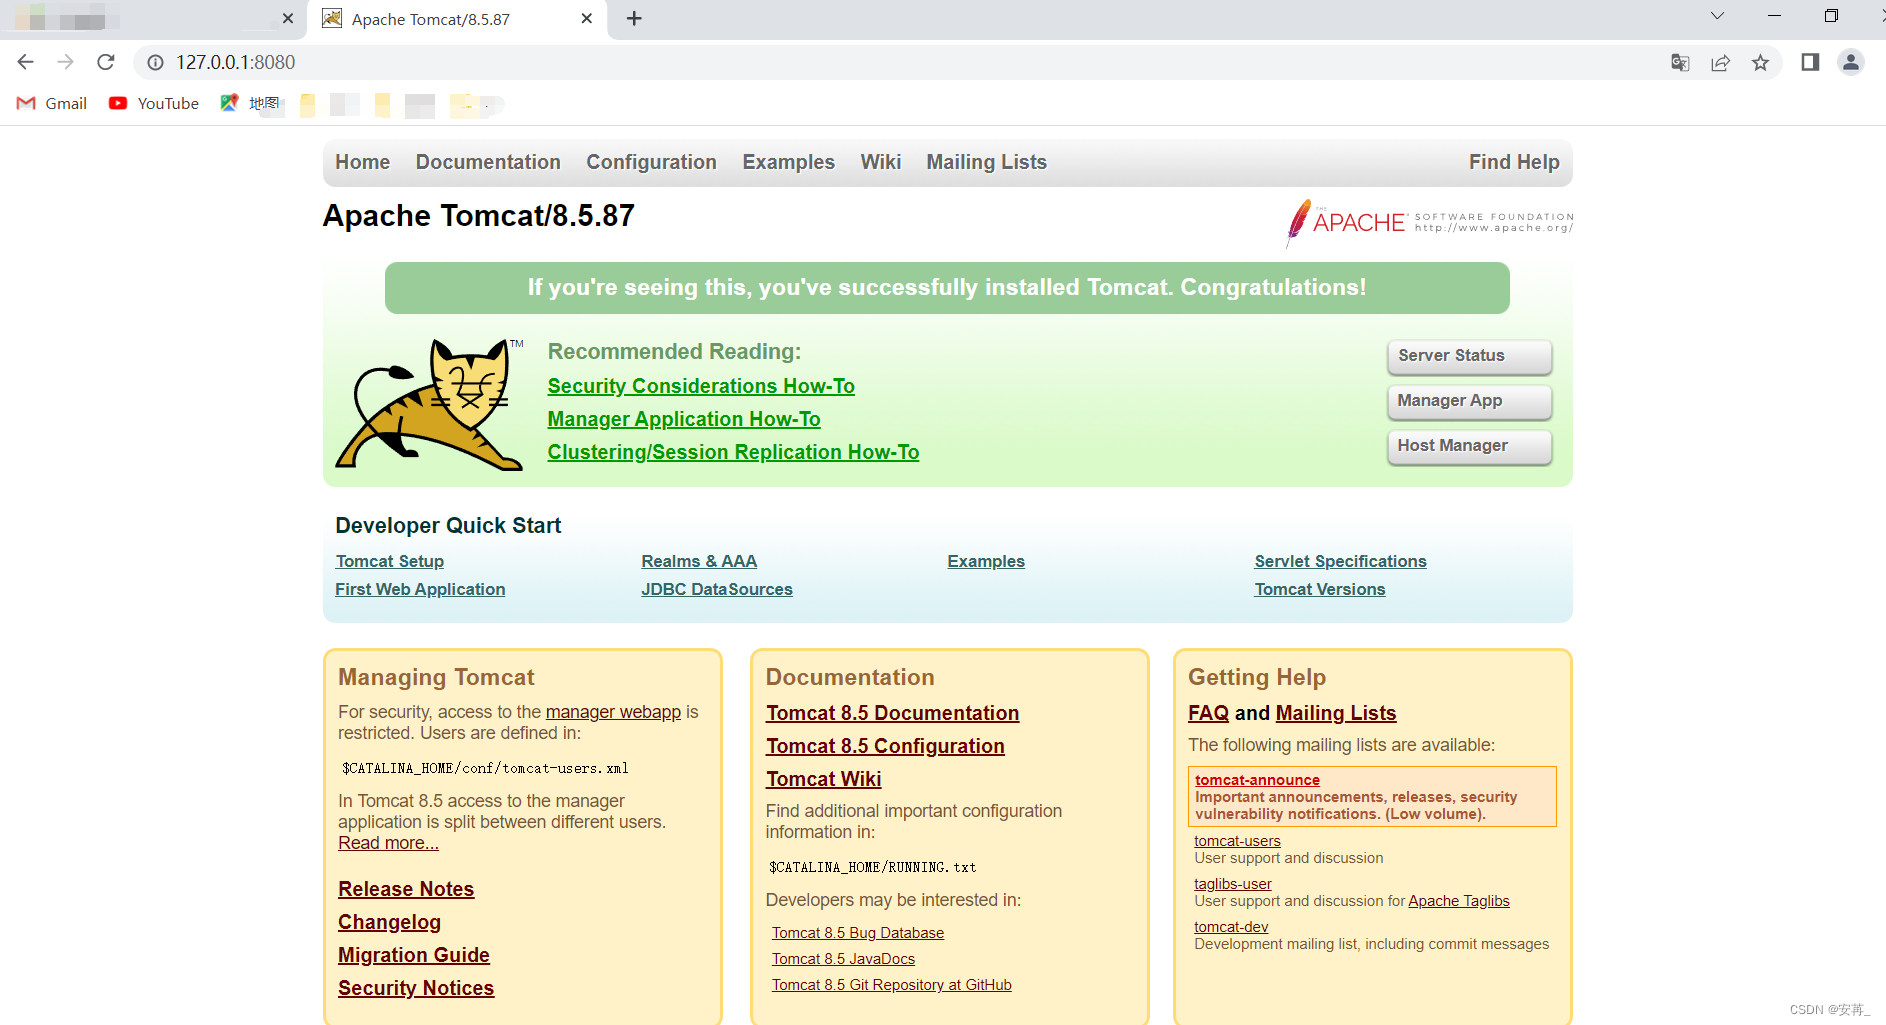Open the Mailing Lists nav item
The image size is (1886, 1025).
click(986, 162)
